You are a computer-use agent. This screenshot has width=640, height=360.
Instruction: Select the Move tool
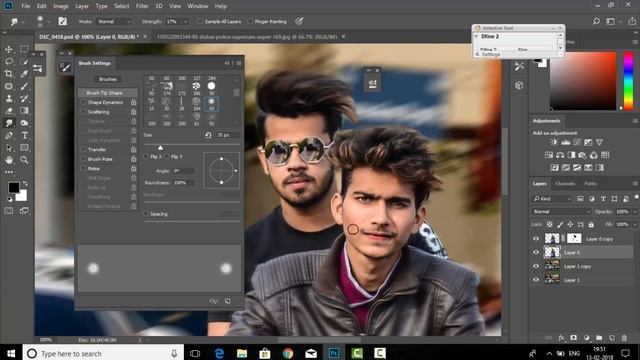coord(9,49)
